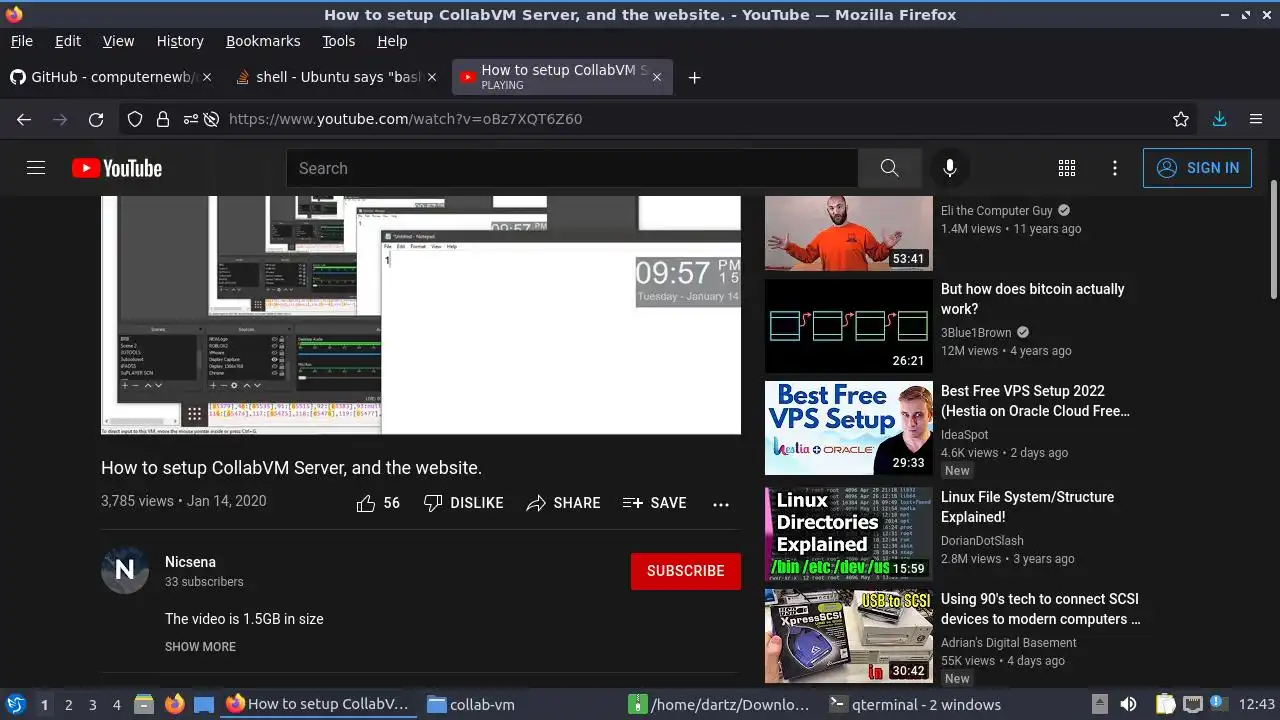Open network status tray icon
The height and width of the screenshot is (720, 1280).
(1192, 704)
